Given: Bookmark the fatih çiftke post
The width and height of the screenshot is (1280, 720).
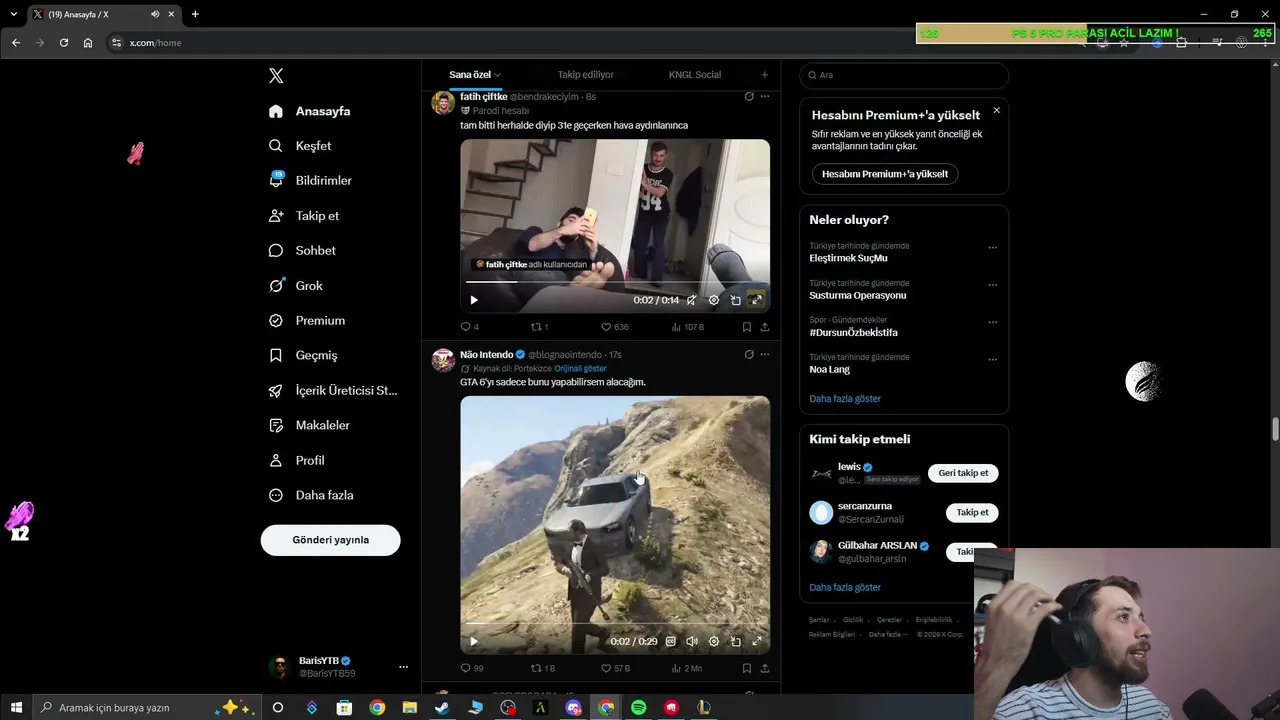Looking at the screenshot, I should (x=747, y=327).
